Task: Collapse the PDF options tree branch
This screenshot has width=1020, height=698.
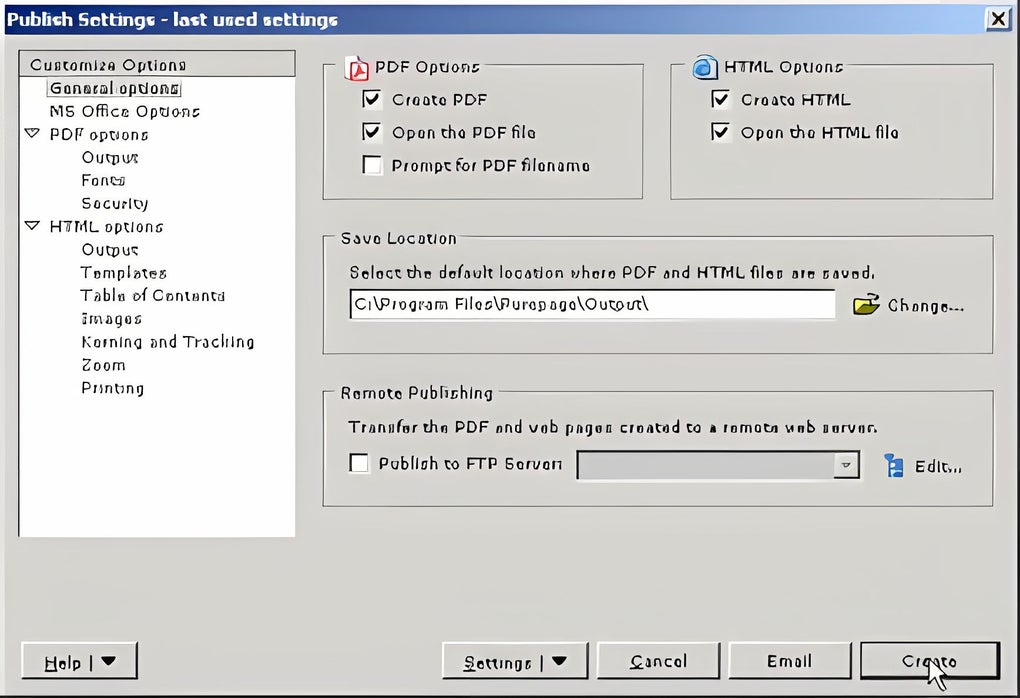Action: point(31,135)
